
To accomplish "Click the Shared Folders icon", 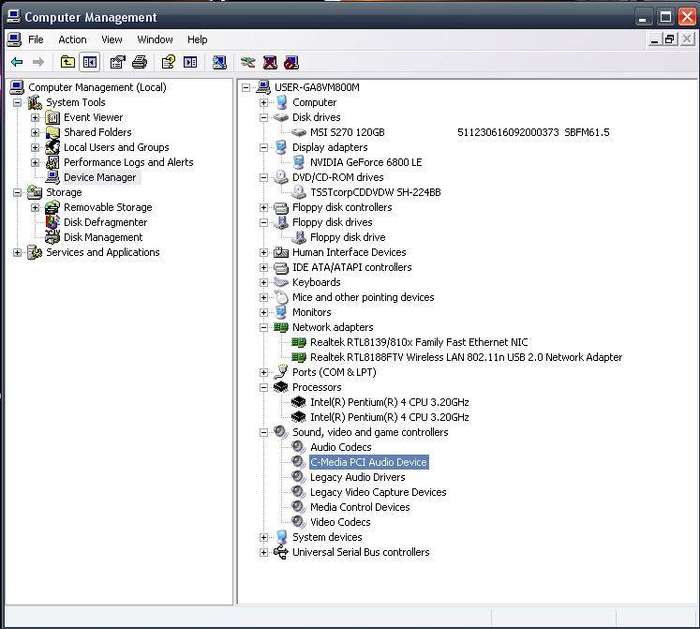I will [x=53, y=133].
